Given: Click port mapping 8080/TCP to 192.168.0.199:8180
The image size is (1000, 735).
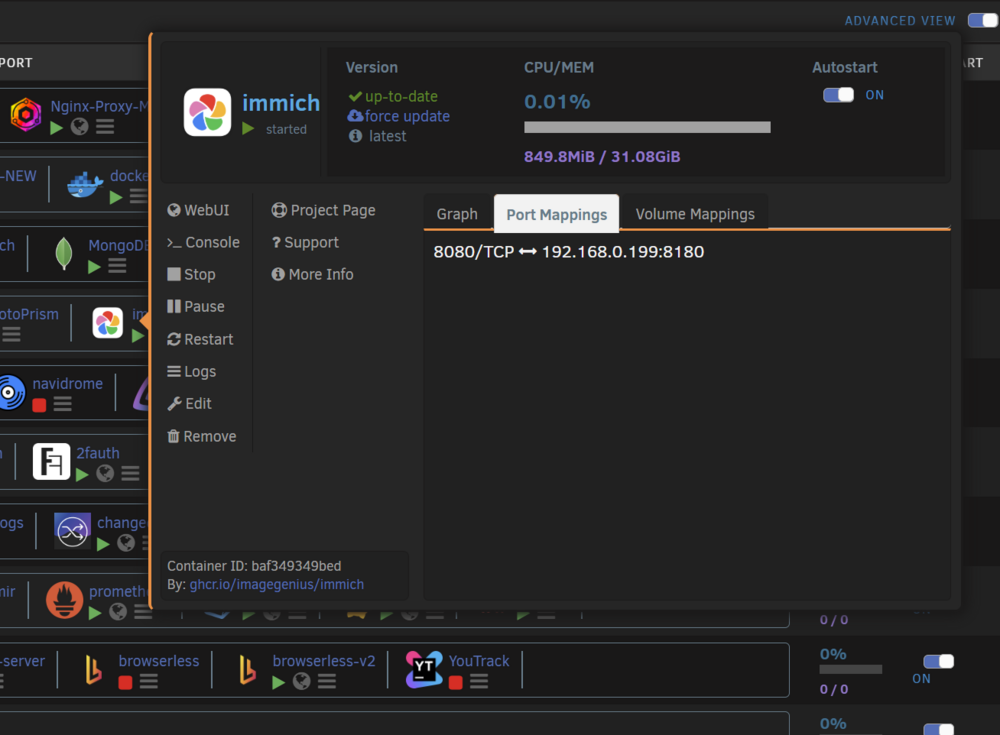Looking at the screenshot, I should point(569,252).
